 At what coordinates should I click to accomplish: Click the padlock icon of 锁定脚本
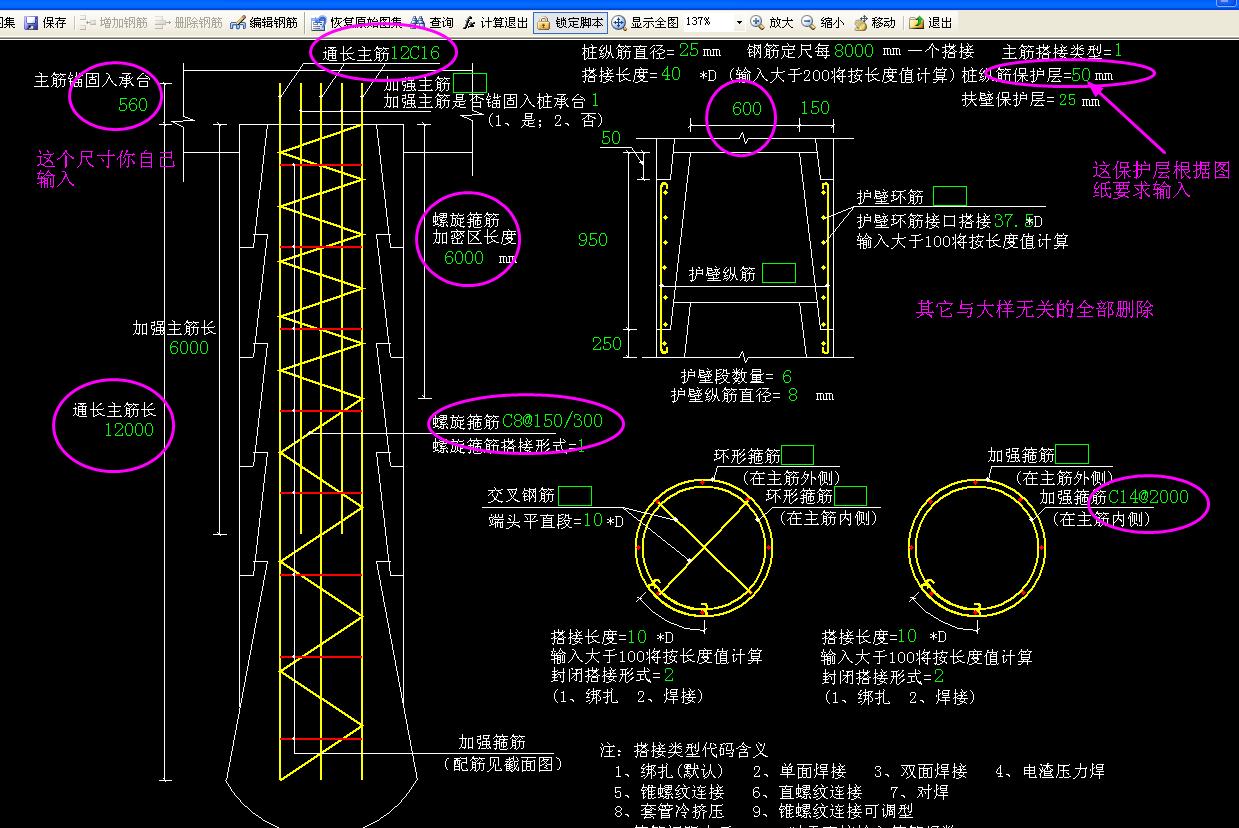pos(543,22)
